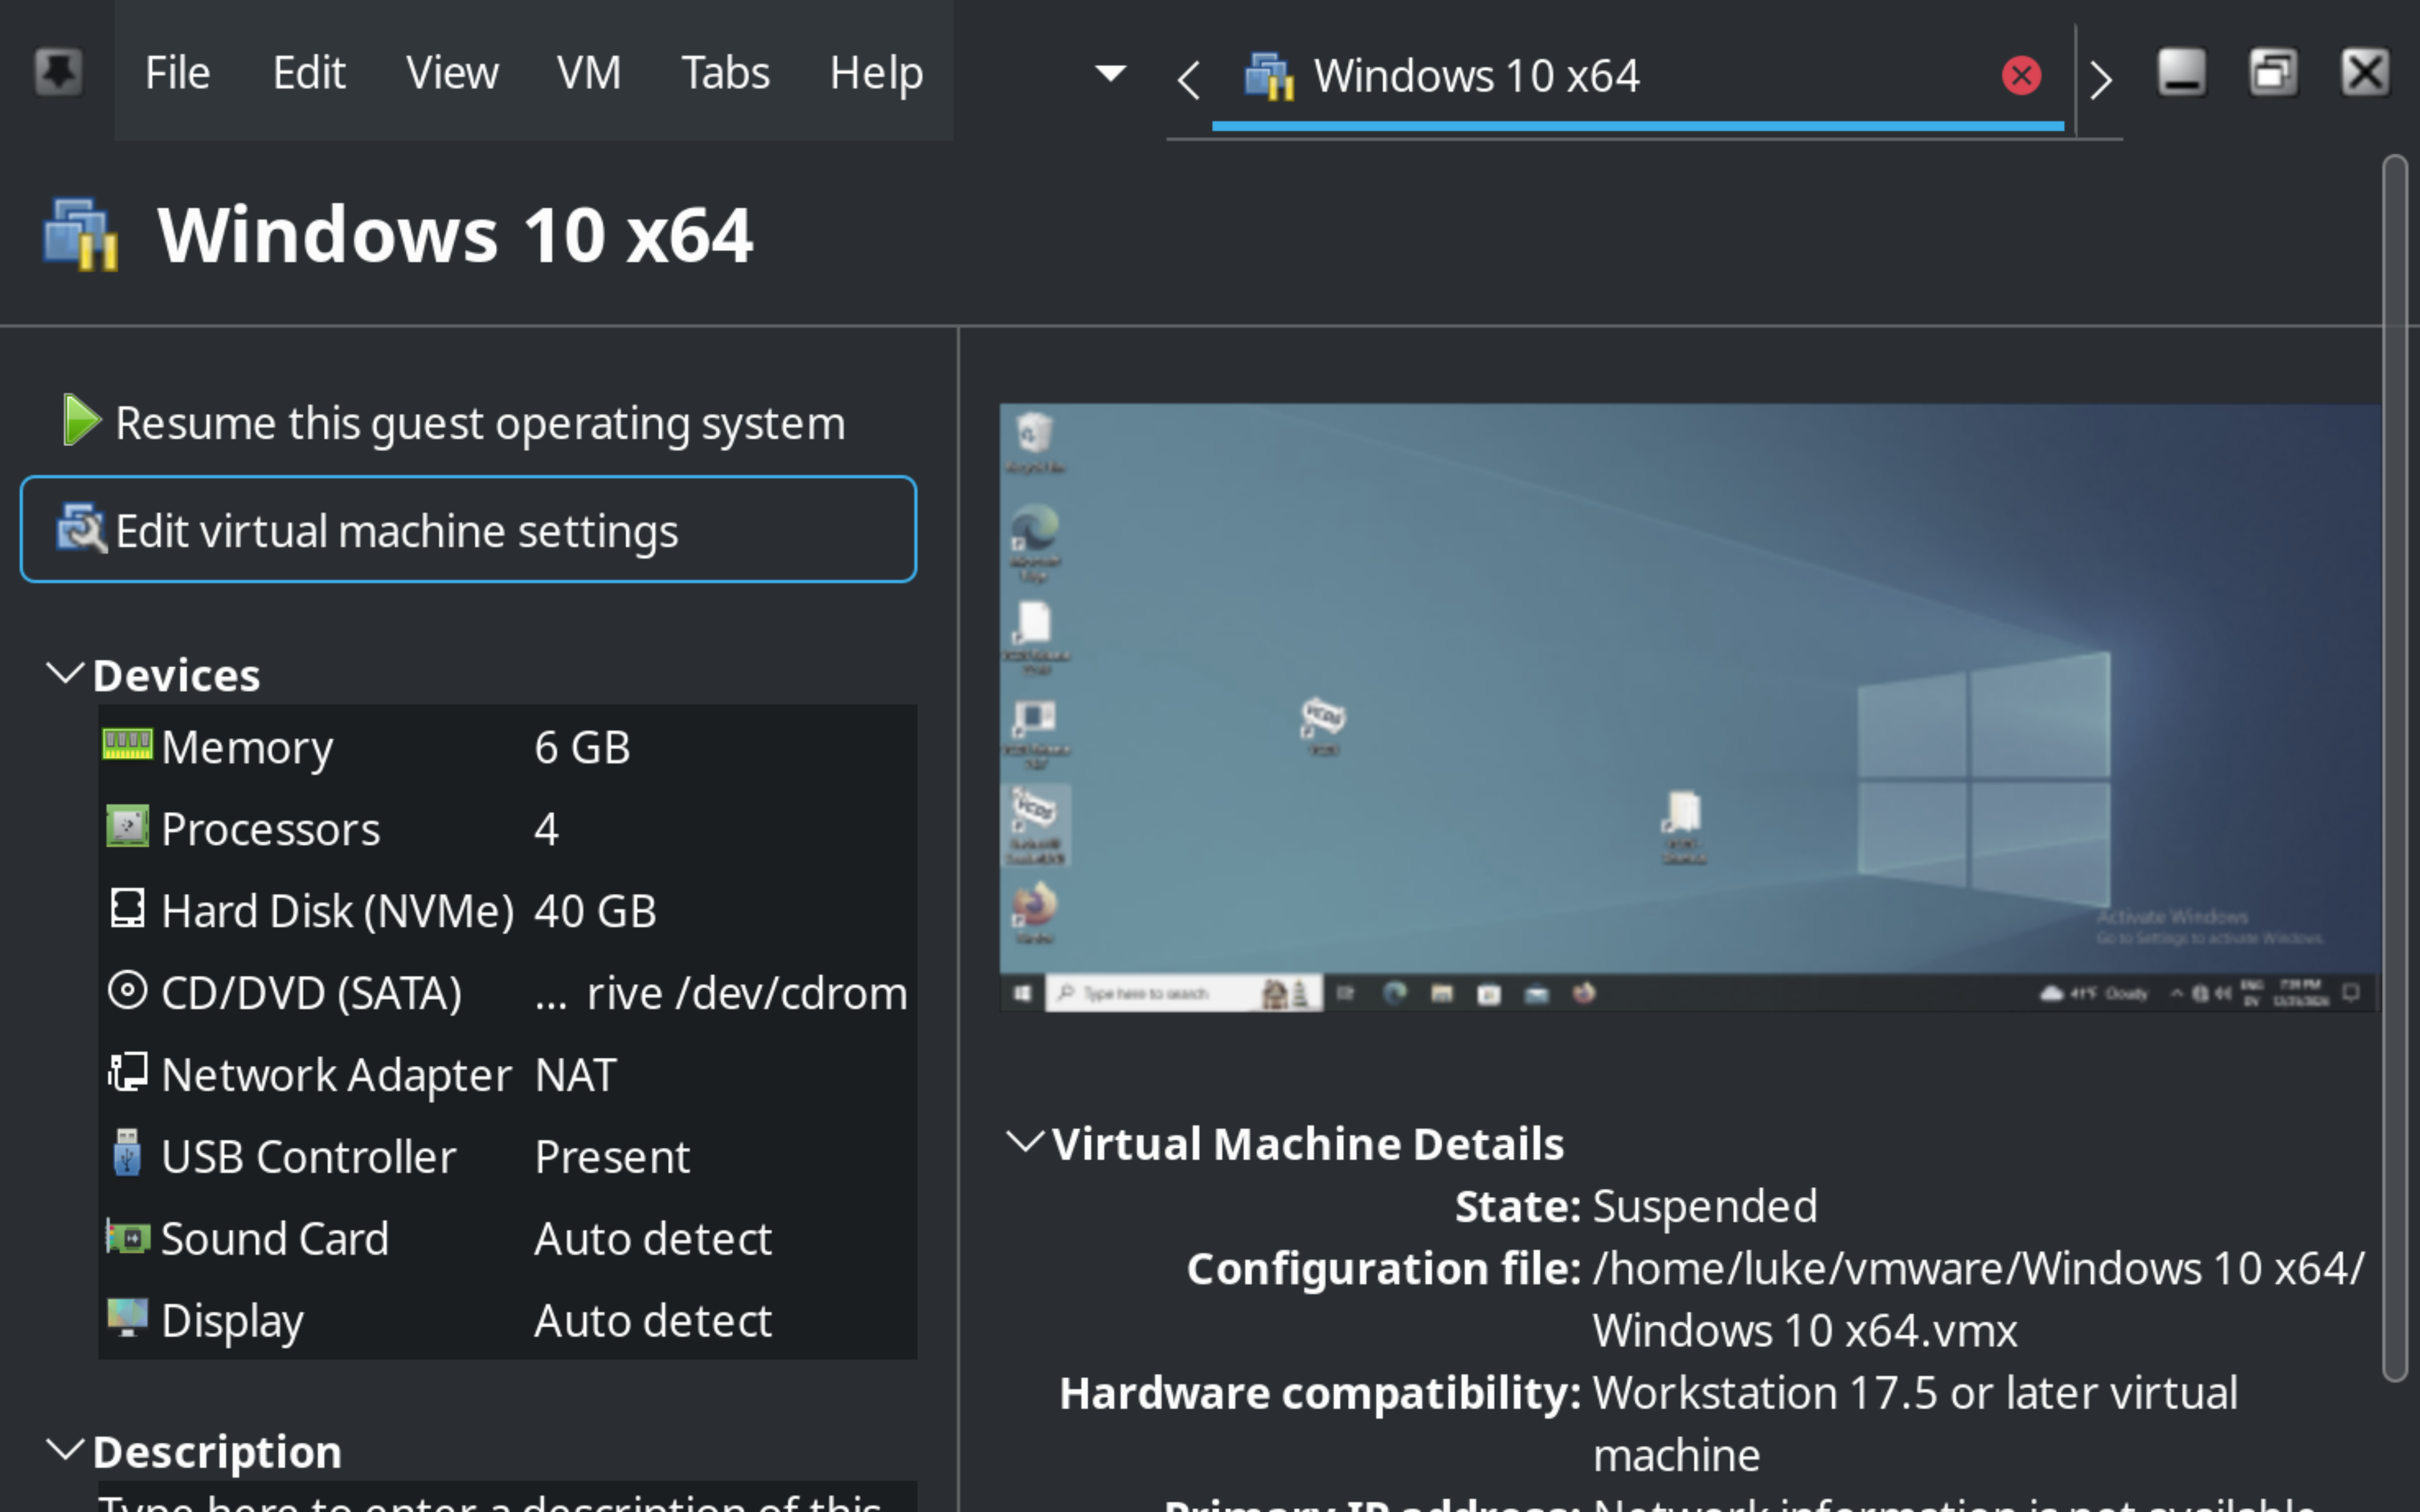Select the Processors device row
Screen dimensions: 2420x1512
[x=507, y=828]
